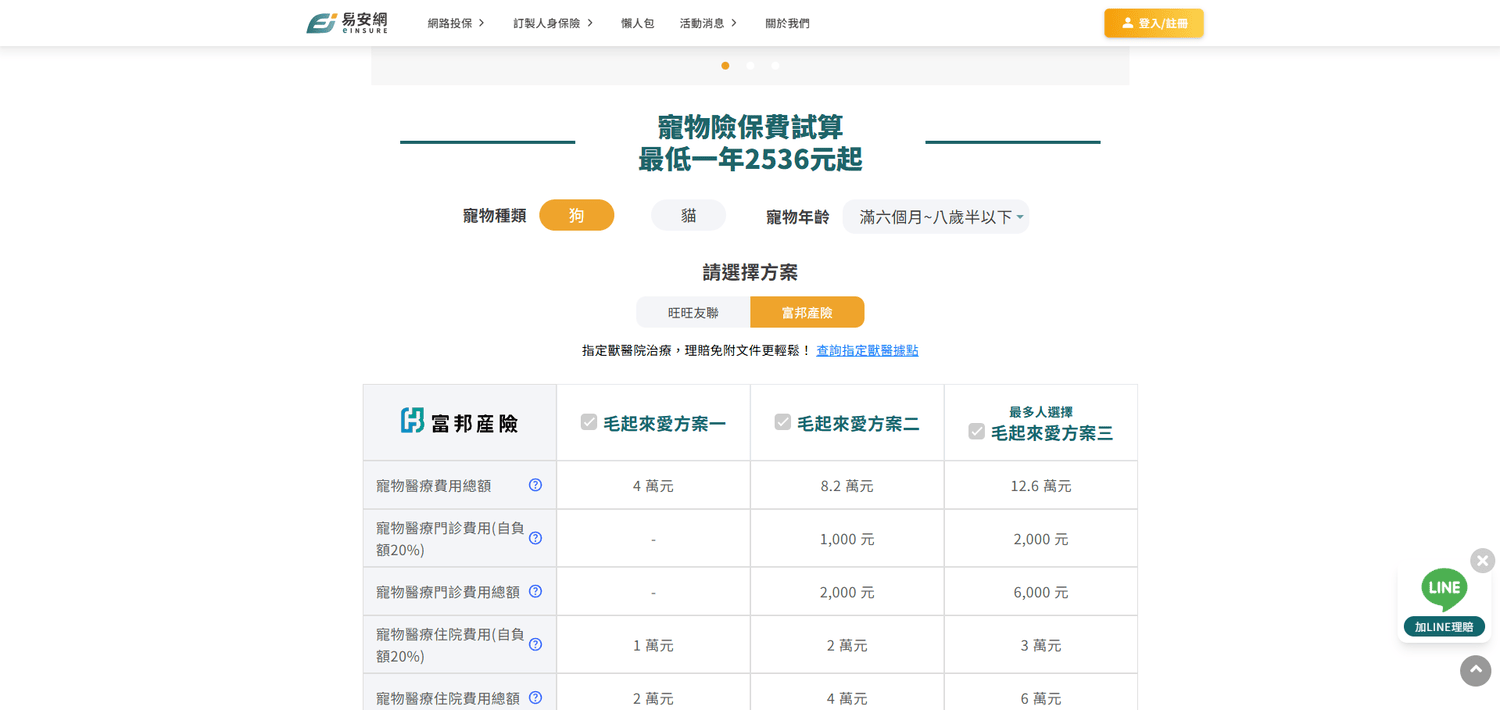
Task: Open the LINE chat icon
Action: [x=1444, y=589]
